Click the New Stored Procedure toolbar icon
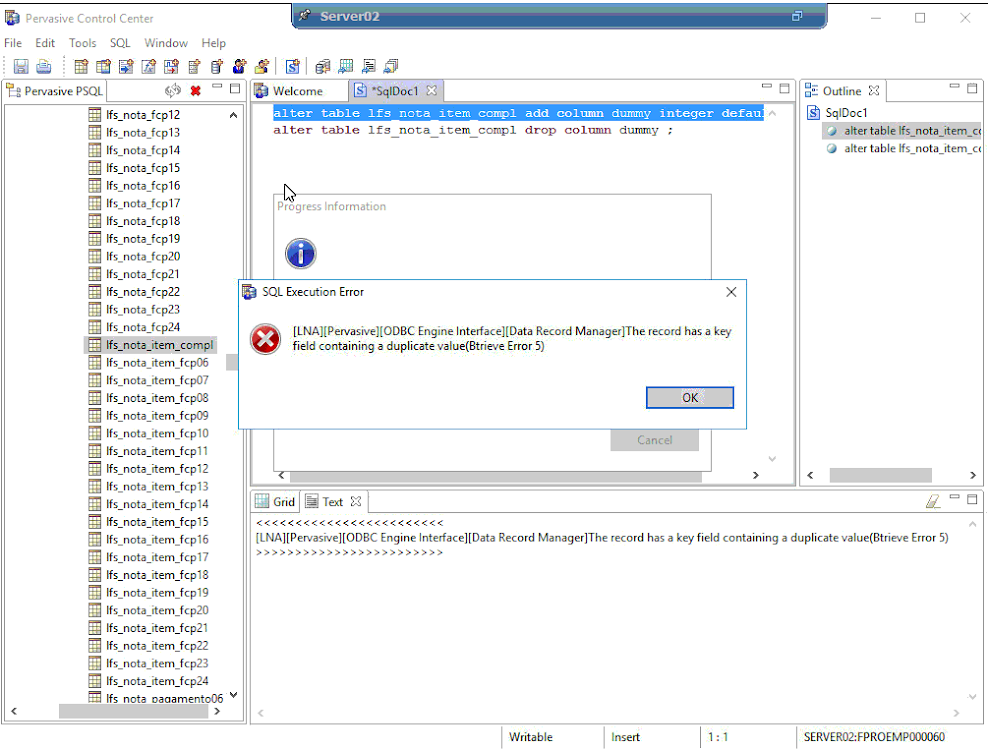This screenshot has width=988, height=750. coord(126,66)
